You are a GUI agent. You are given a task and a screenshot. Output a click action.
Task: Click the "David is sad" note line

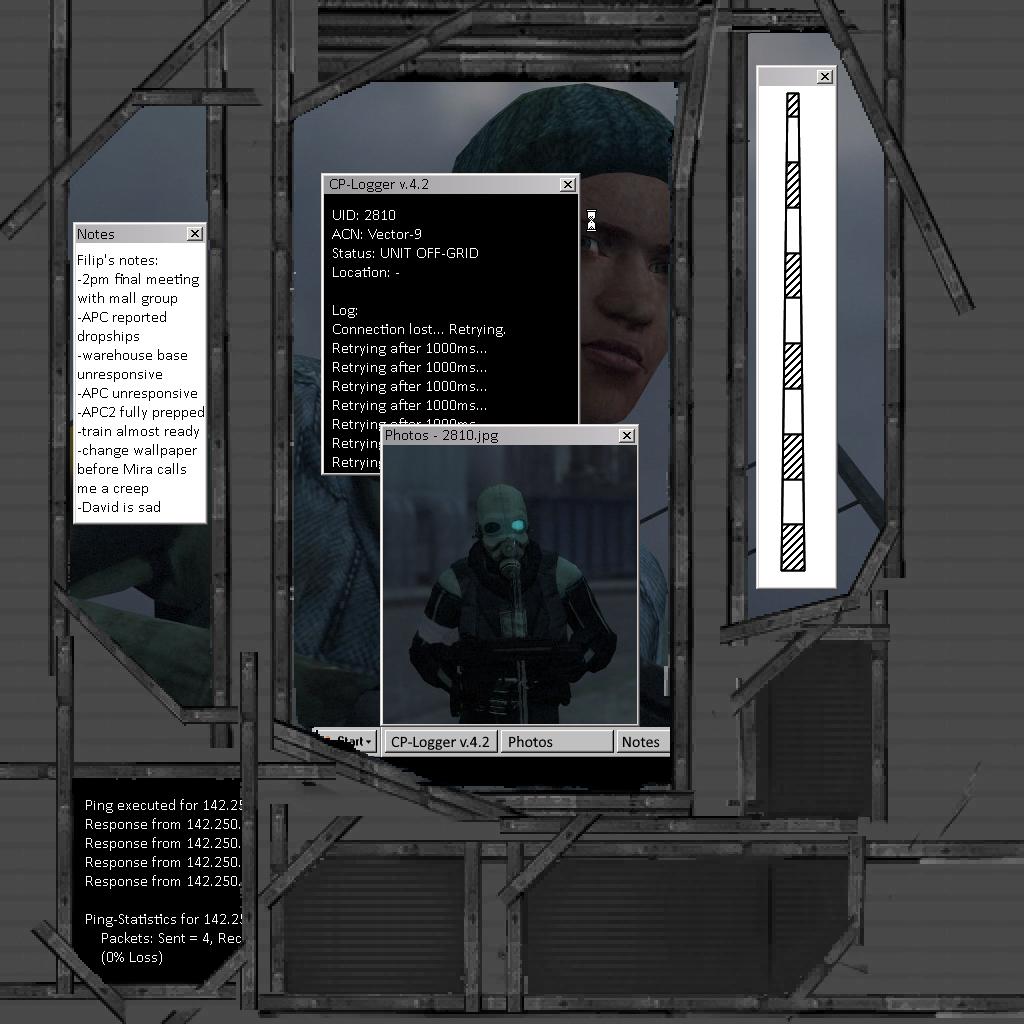(x=119, y=507)
